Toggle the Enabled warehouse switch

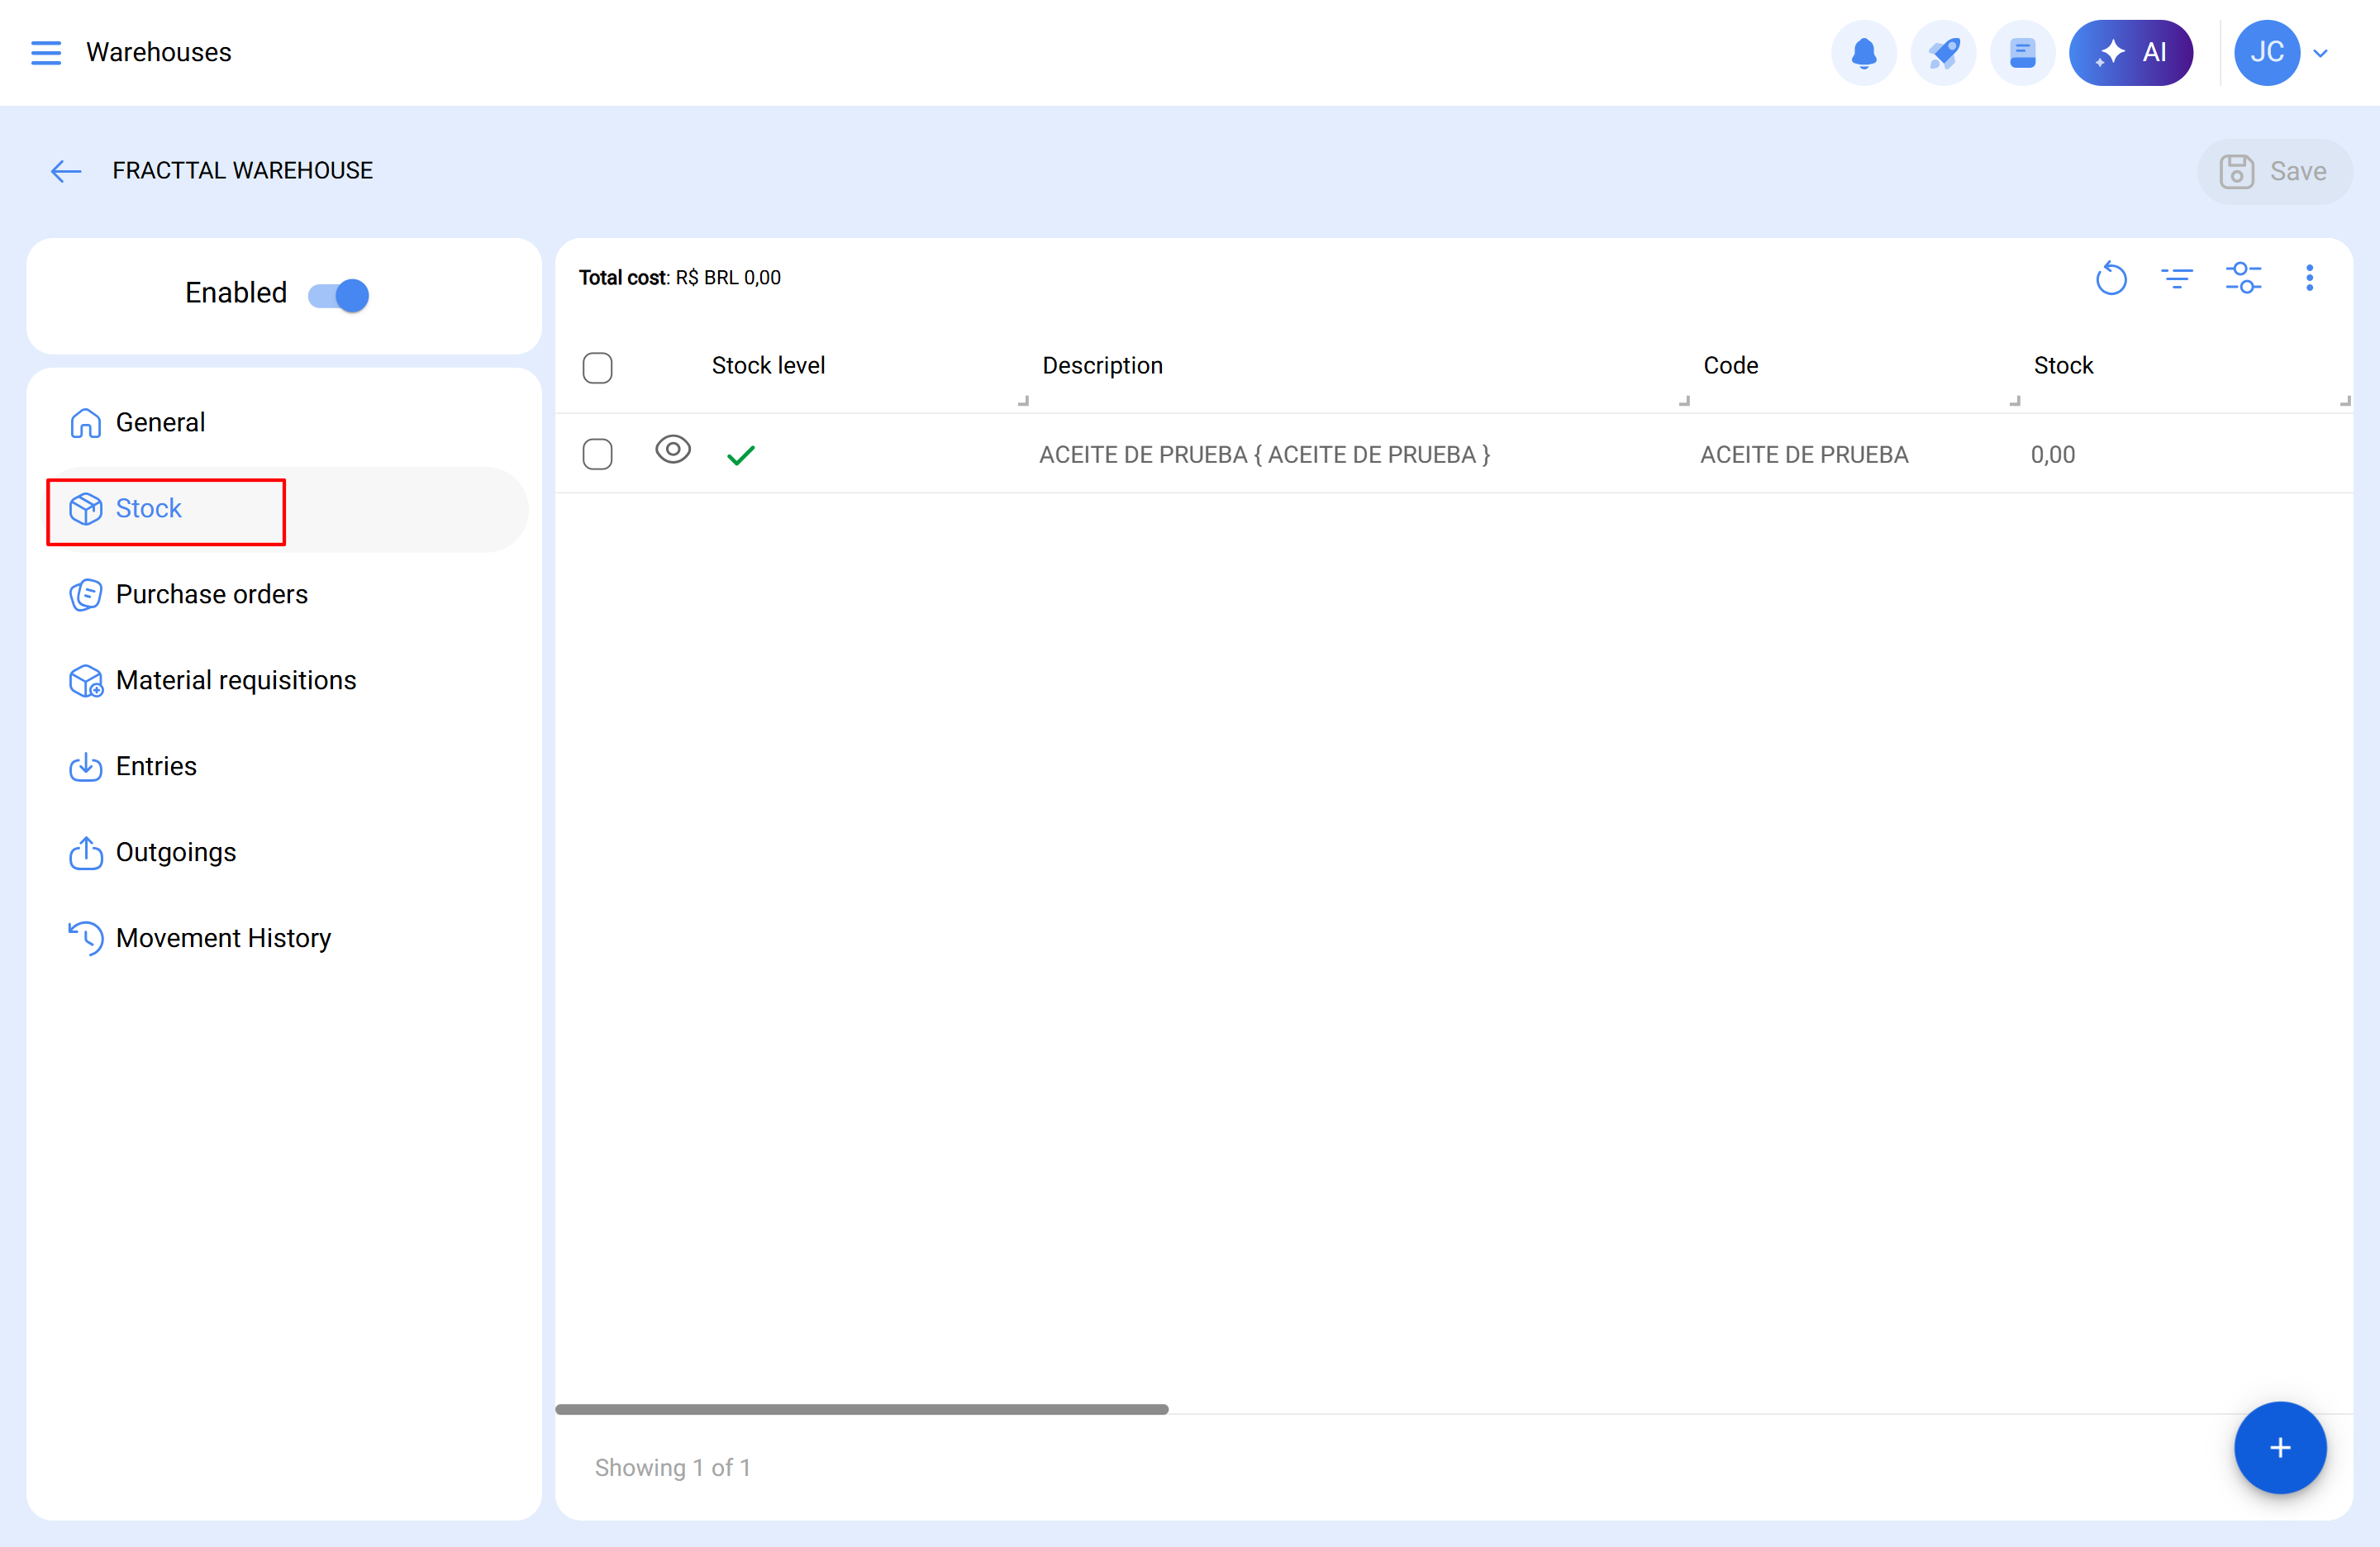pos(339,295)
